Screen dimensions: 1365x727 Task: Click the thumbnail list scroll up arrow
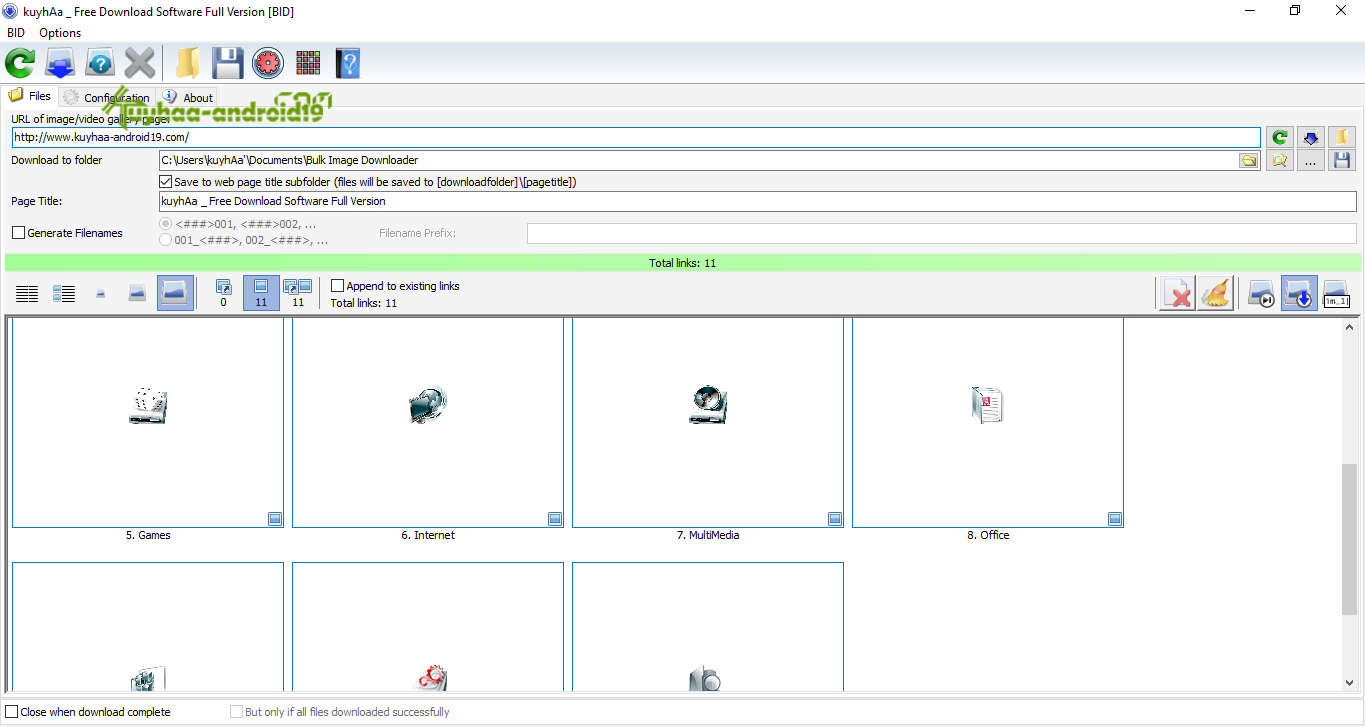pyautogui.click(x=1350, y=327)
